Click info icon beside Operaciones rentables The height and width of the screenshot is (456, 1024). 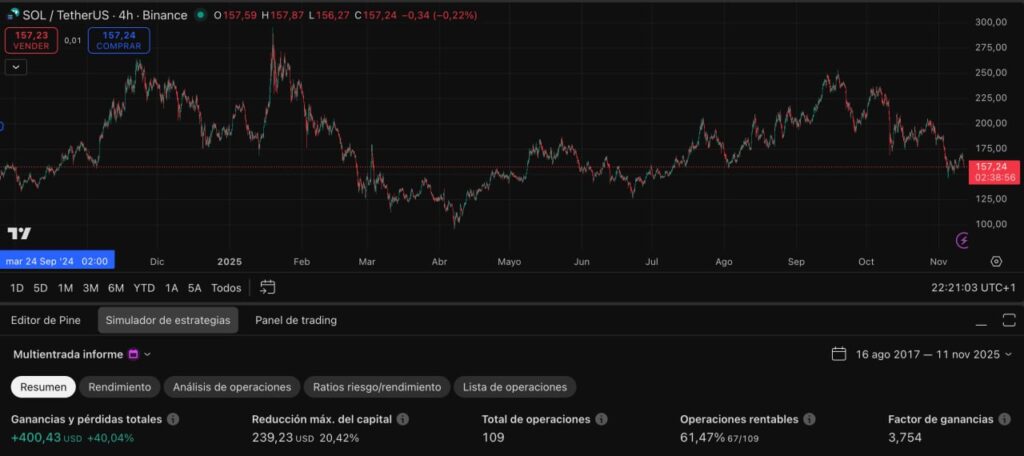point(809,420)
